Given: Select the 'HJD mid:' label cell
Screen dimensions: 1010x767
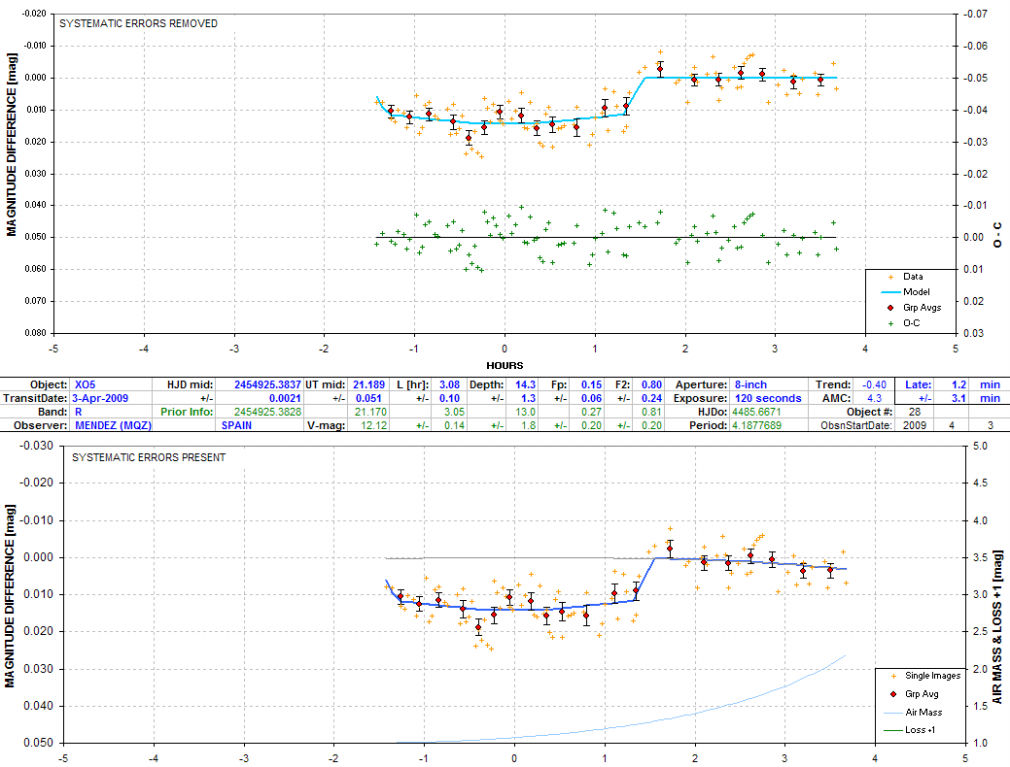Looking at the screenshot, I should tap(189, 384).
